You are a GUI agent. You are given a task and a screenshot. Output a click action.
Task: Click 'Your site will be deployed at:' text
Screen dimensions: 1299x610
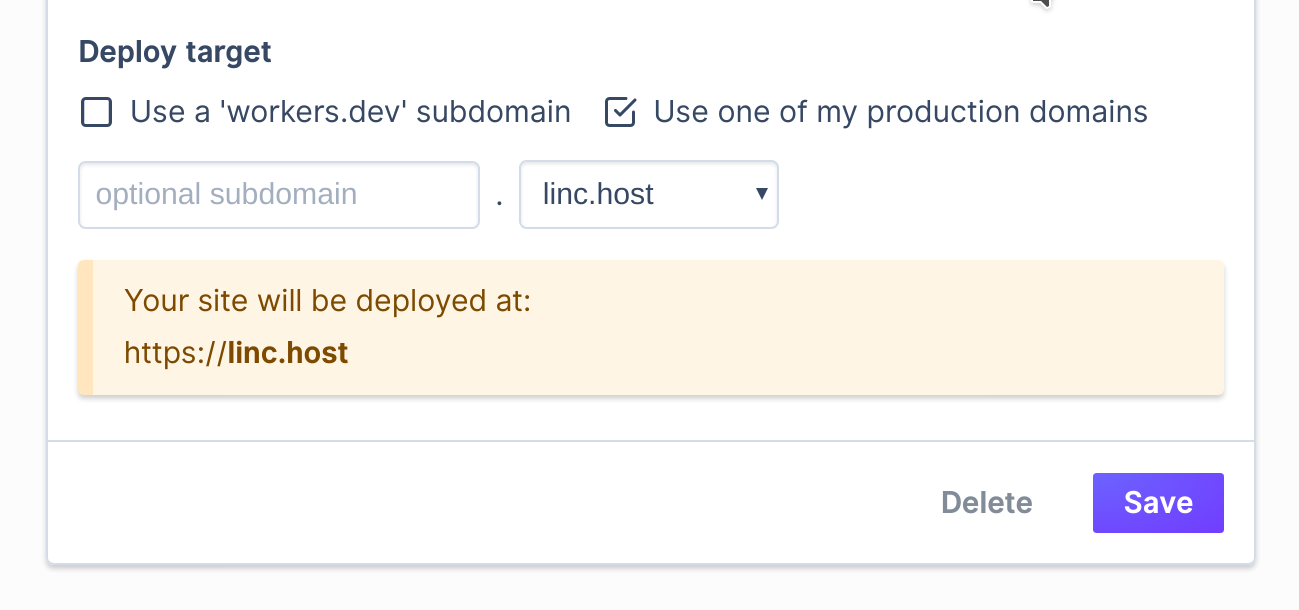click(x=328, y=300)
